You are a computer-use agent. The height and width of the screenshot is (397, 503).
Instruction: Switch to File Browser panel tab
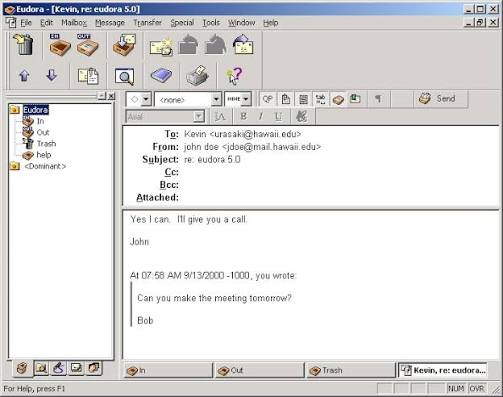point(41,368)
